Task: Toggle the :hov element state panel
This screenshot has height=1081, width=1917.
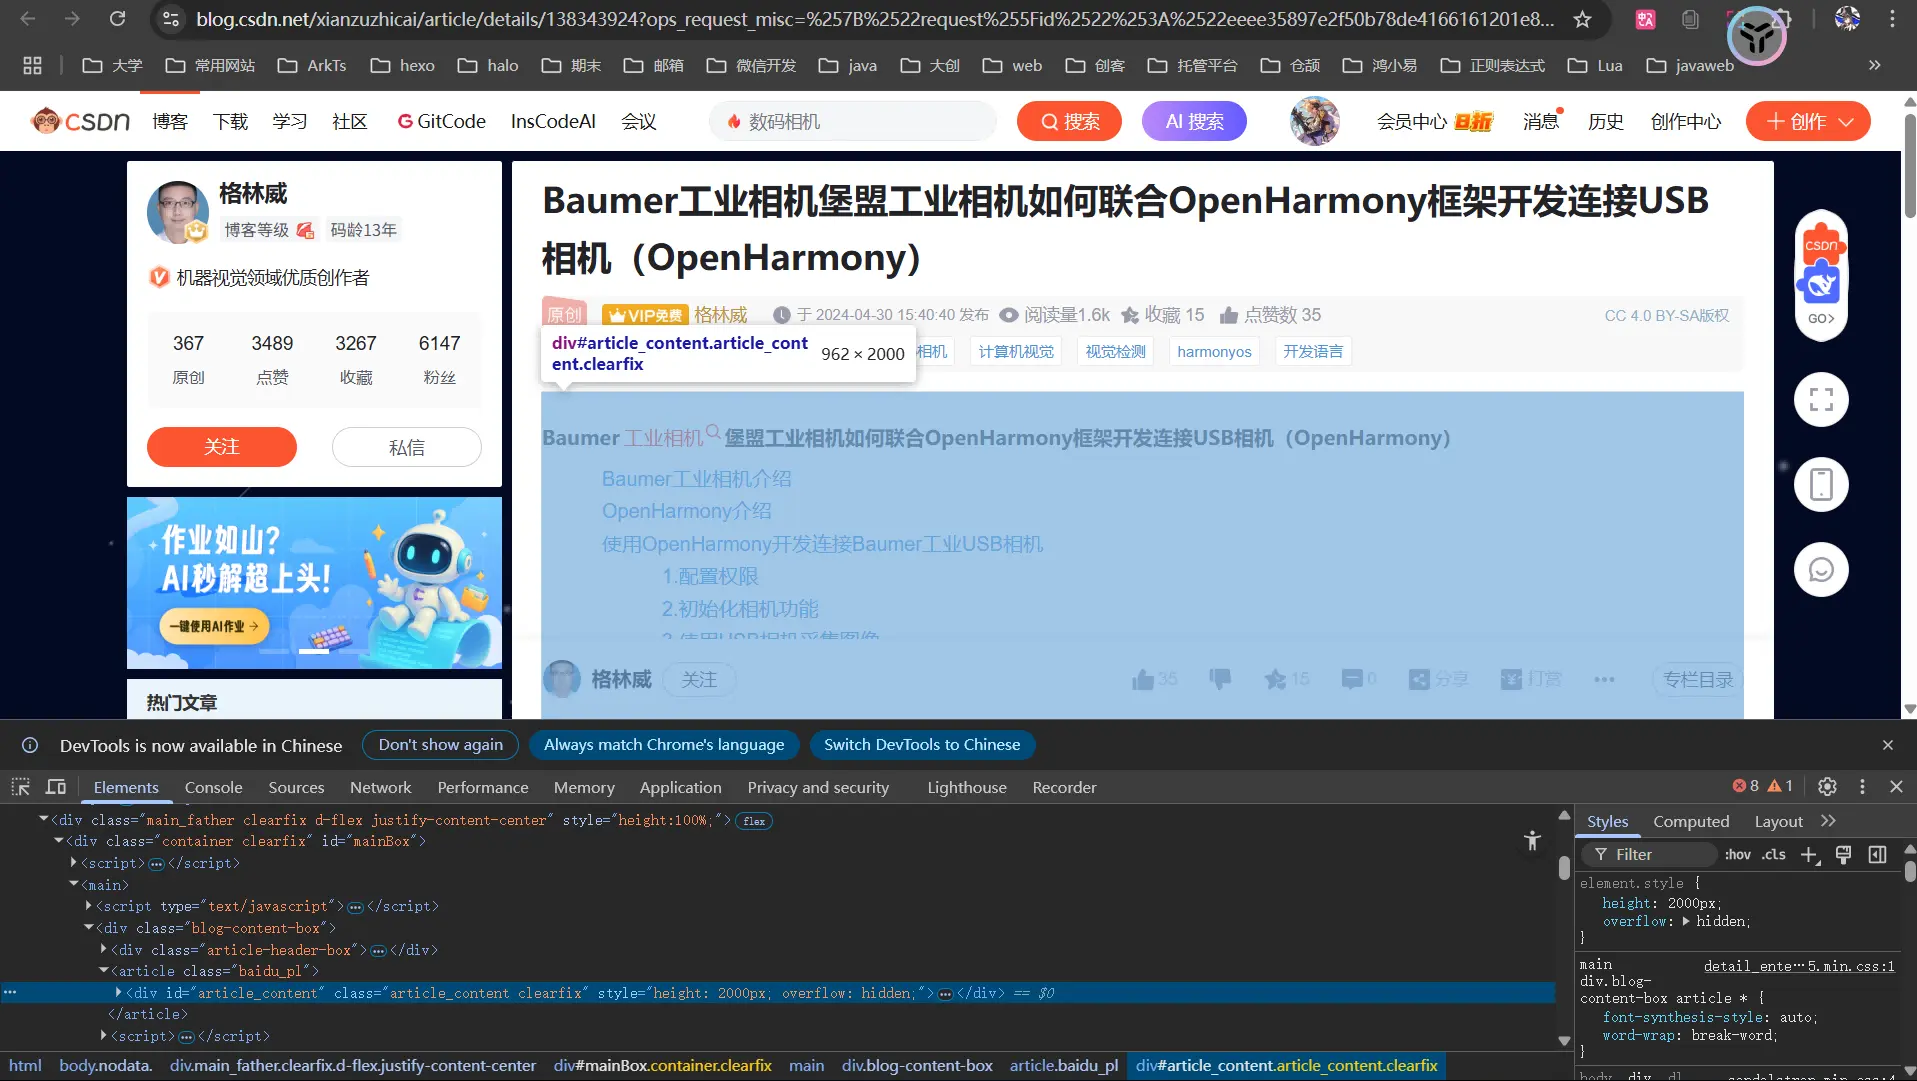Action: (x=1738, y=854)
